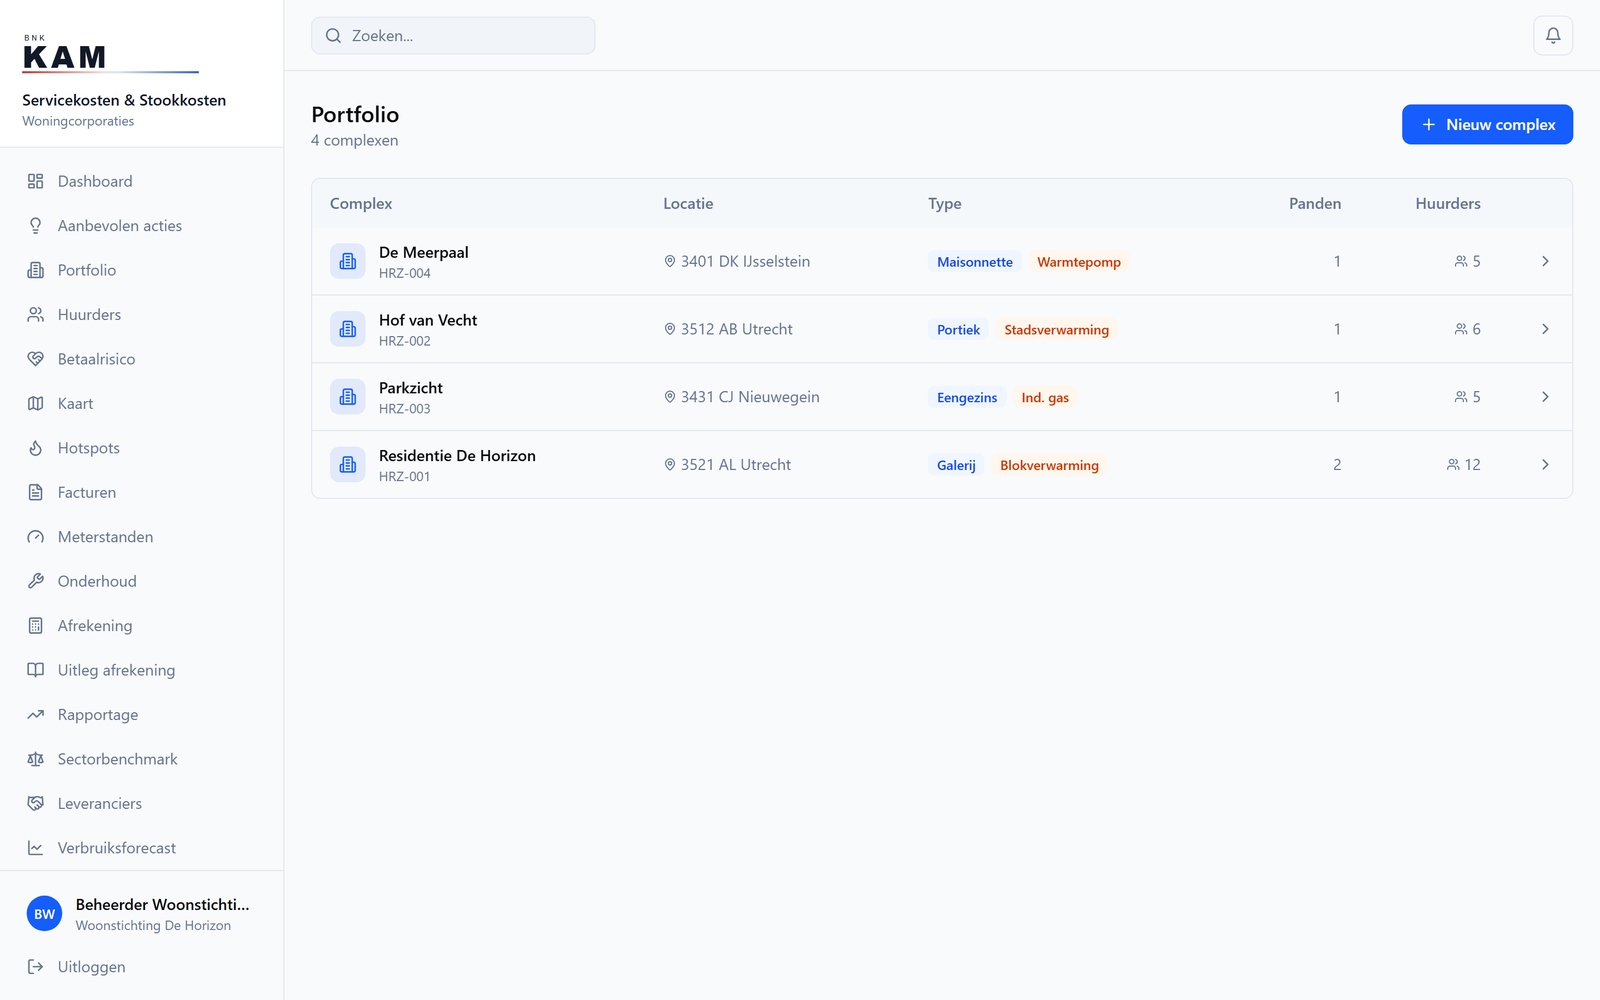Click the building icon for De Meerpaal
The width and height of the screenshot is (1600, 1000).
click(348, 261)
